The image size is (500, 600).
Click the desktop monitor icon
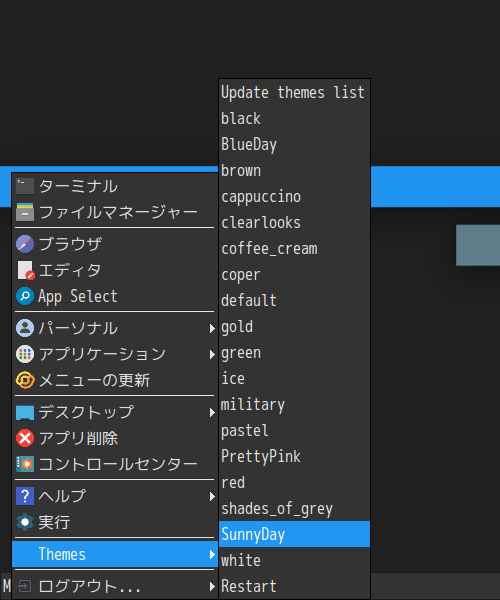pyautogui.click(x=25, y=412)
